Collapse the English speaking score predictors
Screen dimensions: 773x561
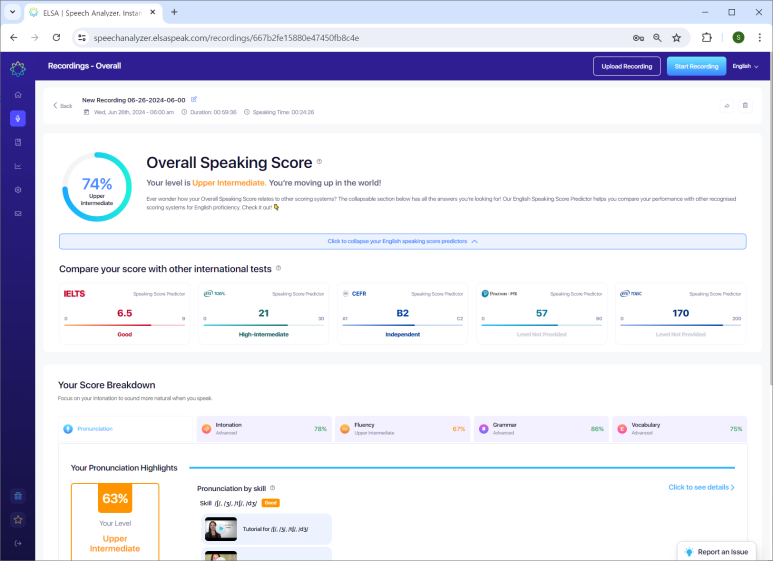pos(402,241)
